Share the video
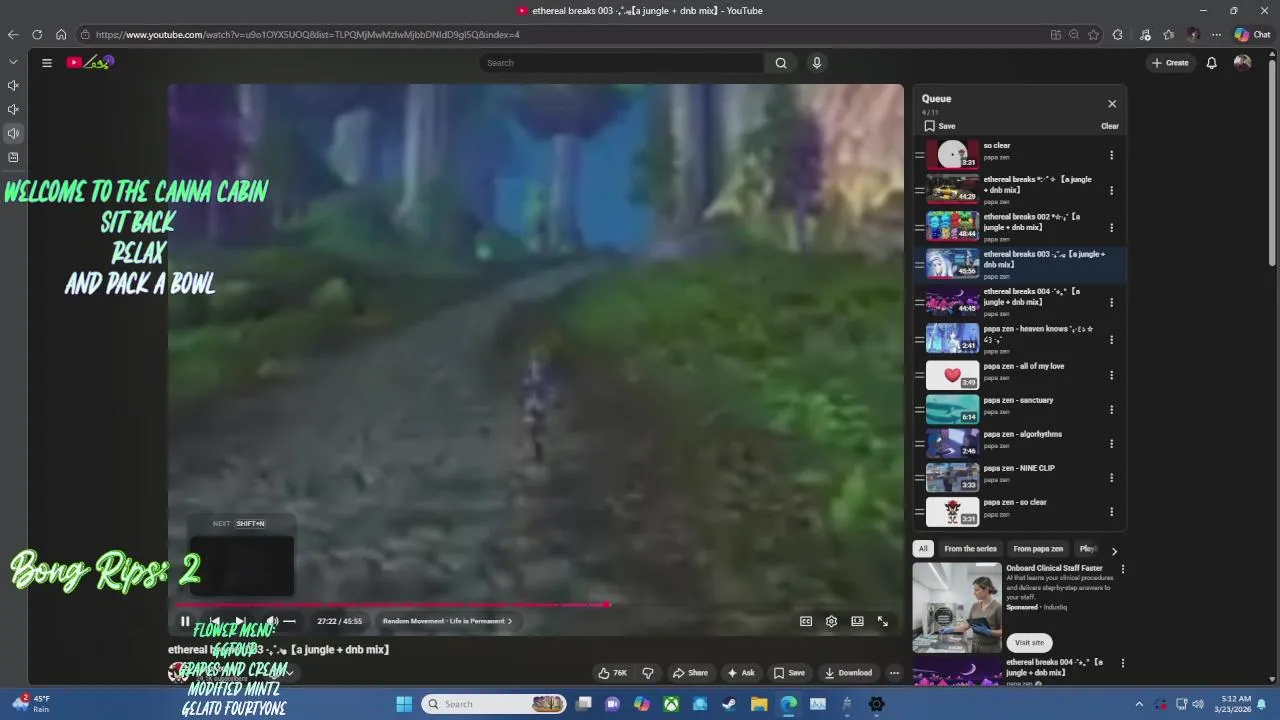1280x720 pixels. coord(690,673)
